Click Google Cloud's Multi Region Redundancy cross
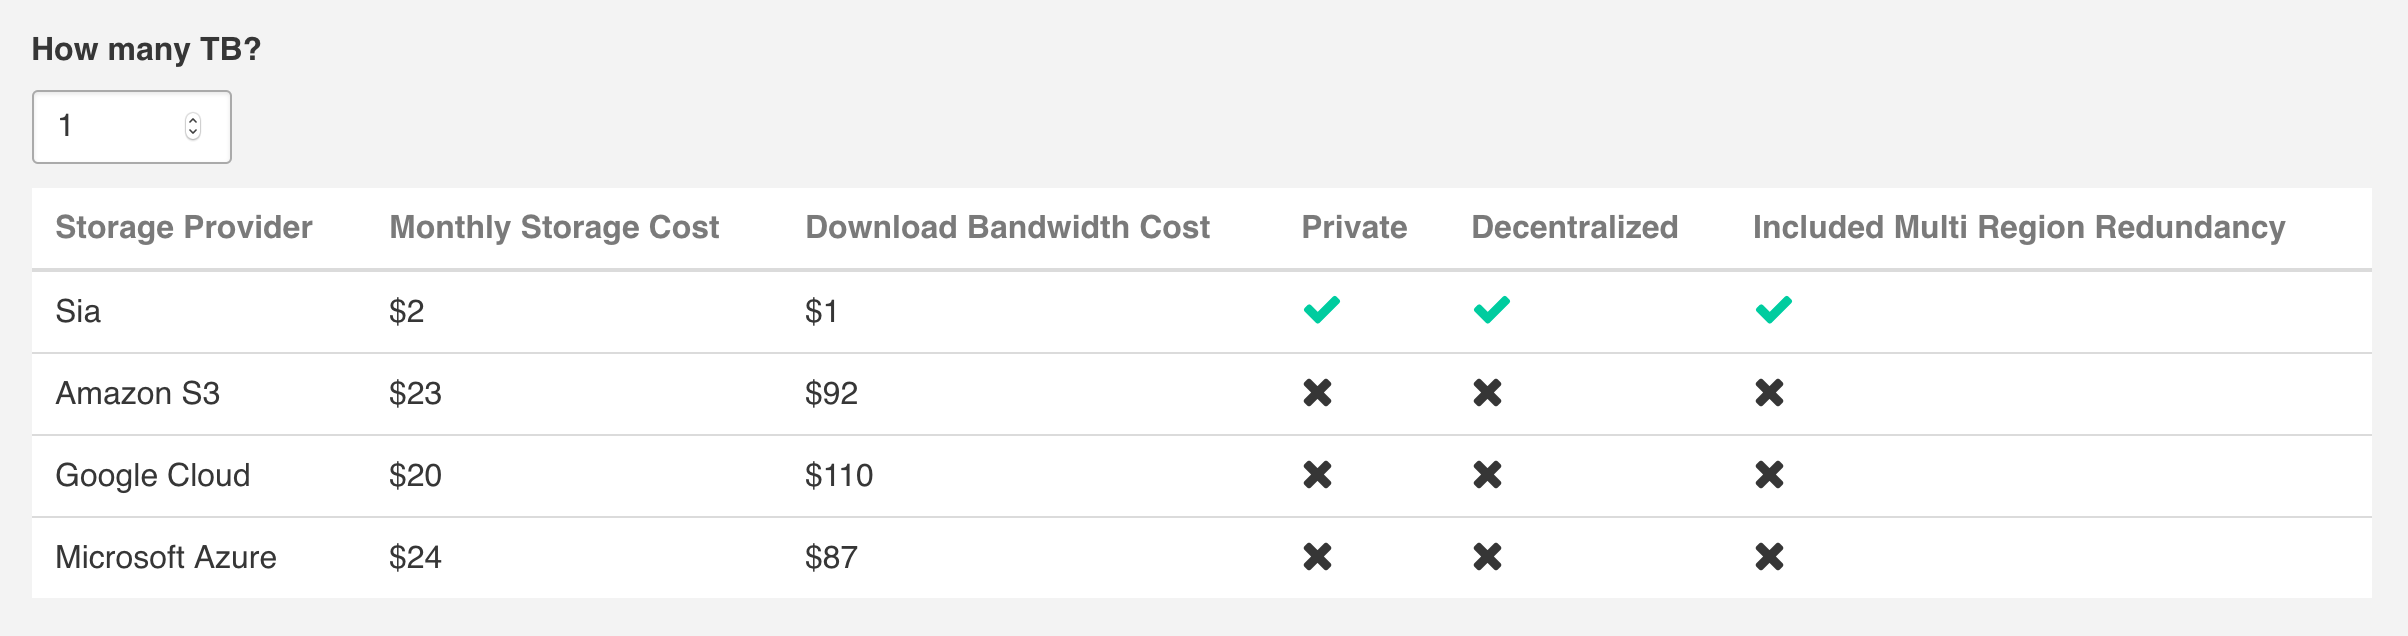 1769,475
